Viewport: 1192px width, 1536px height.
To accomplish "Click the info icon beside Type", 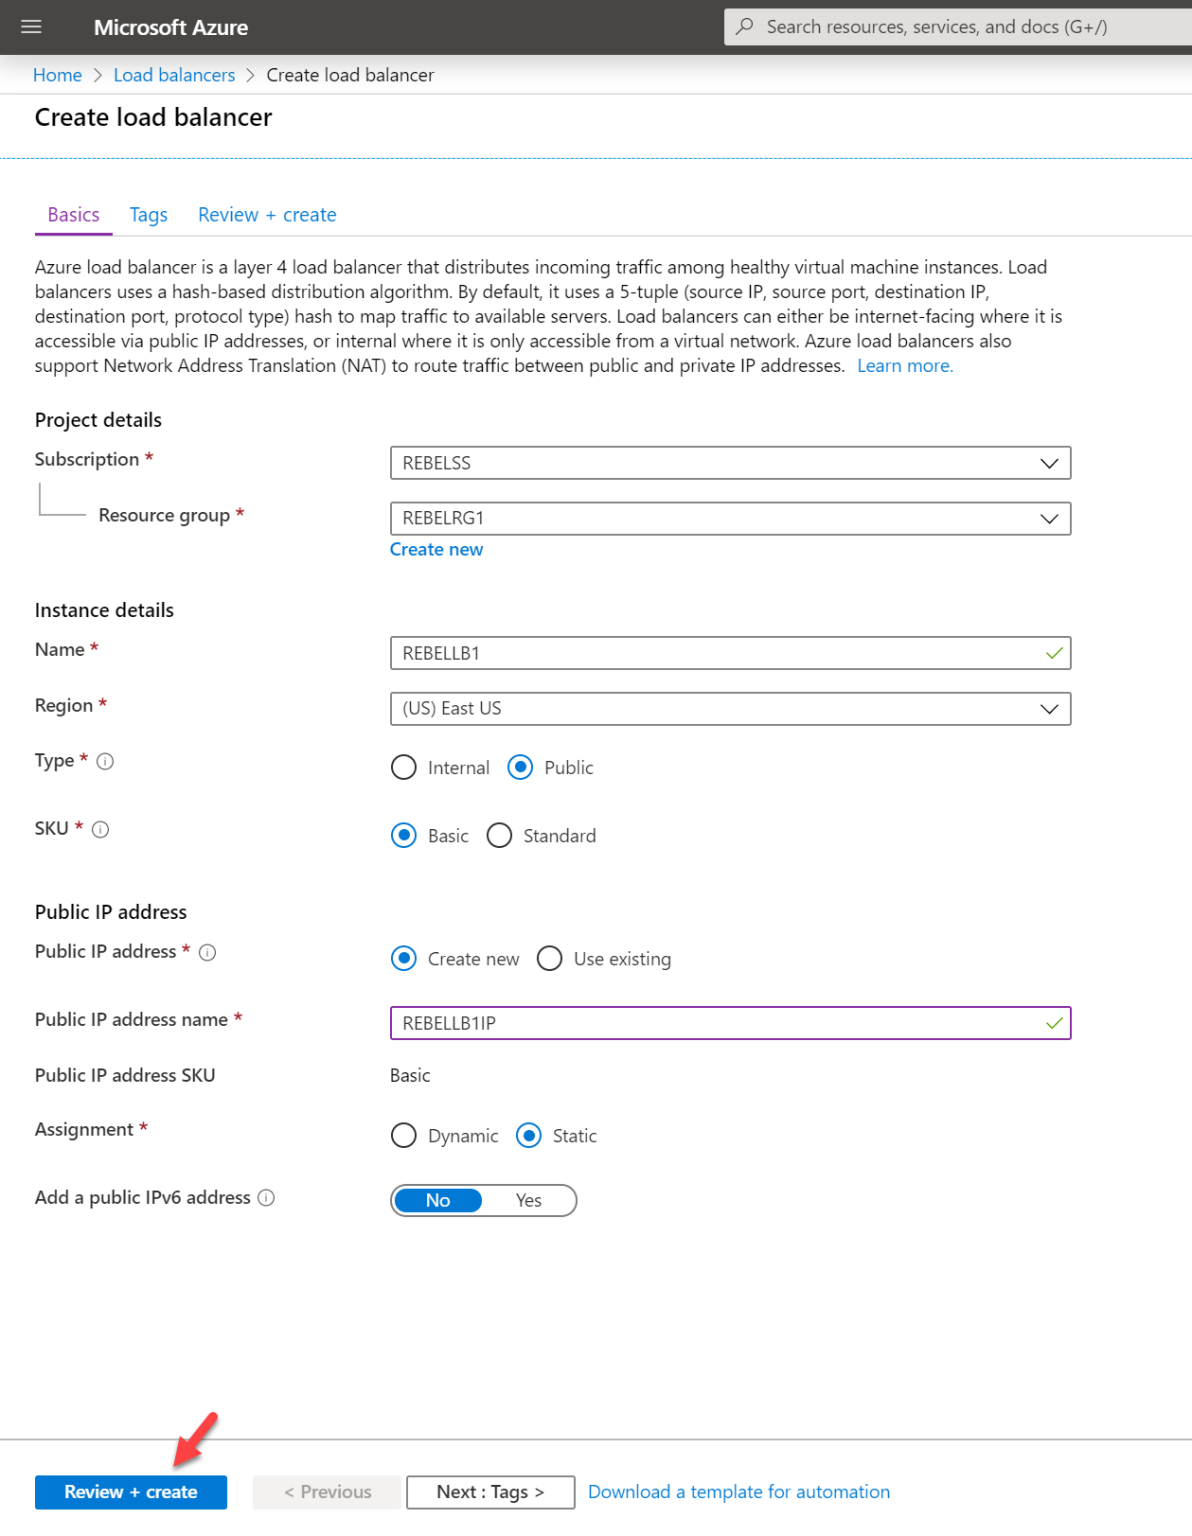I will pos(104,761).
